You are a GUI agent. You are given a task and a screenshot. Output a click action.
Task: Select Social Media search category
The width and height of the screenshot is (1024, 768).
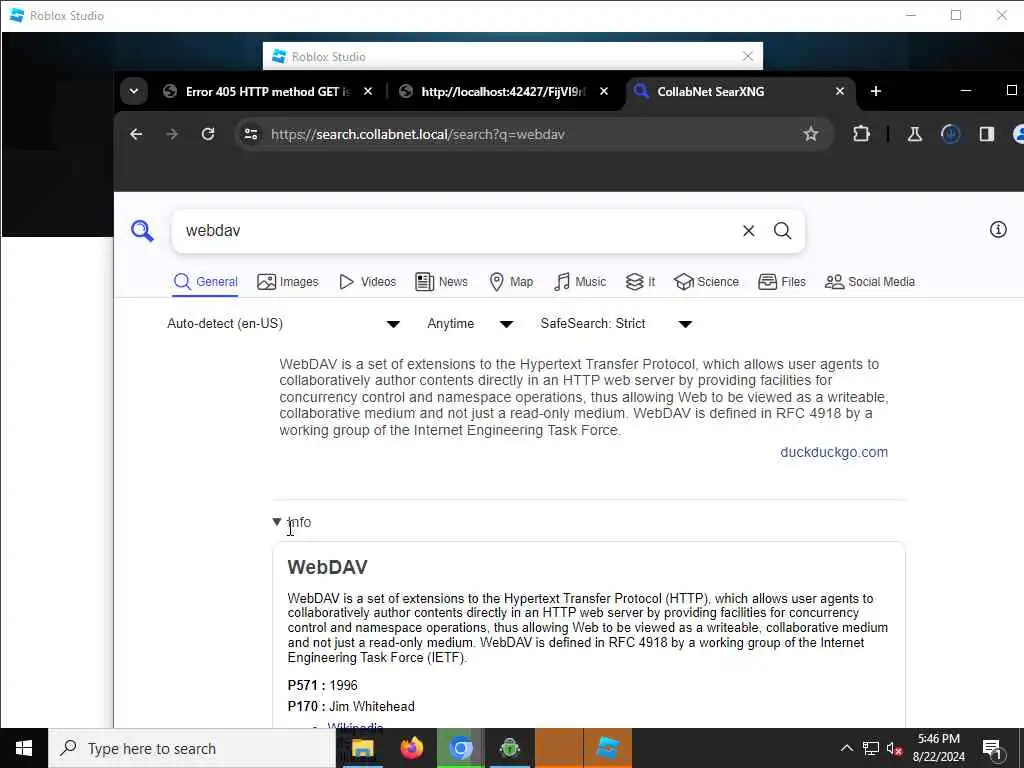pos(870,281)
